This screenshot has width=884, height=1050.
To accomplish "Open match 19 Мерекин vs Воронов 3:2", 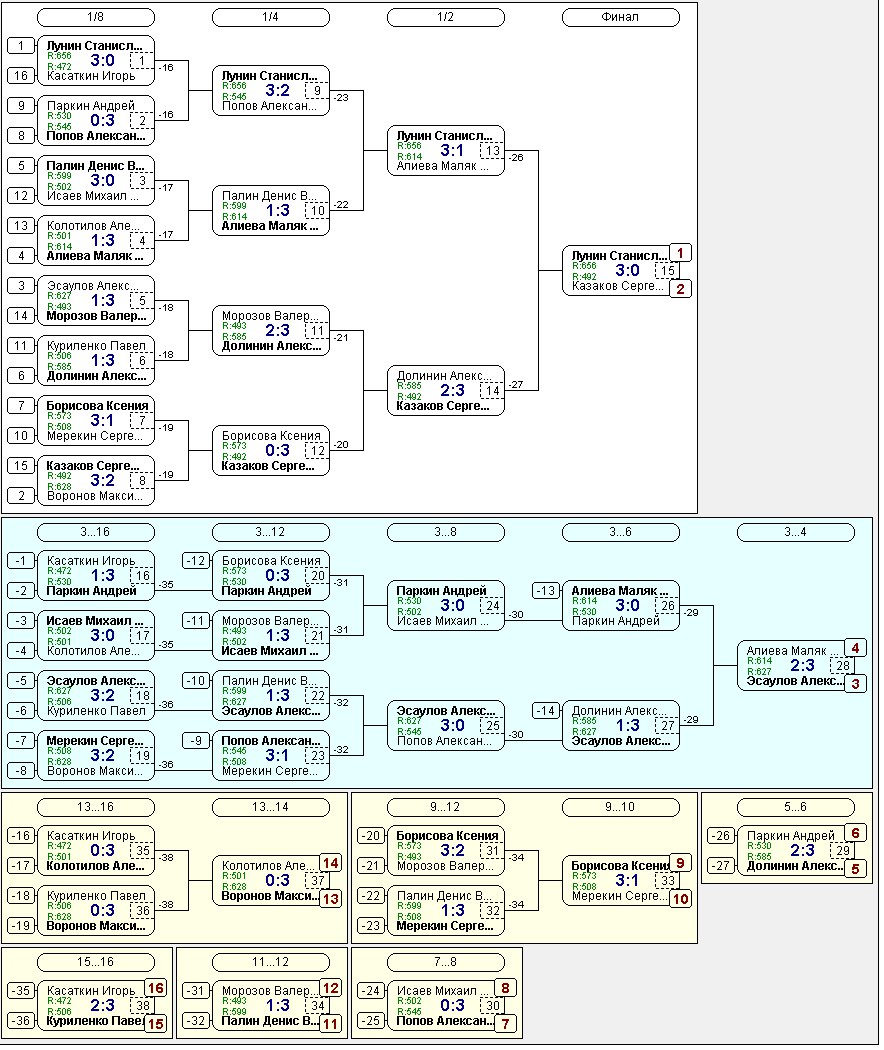I will pyautogui.click(x=96, y=755).
